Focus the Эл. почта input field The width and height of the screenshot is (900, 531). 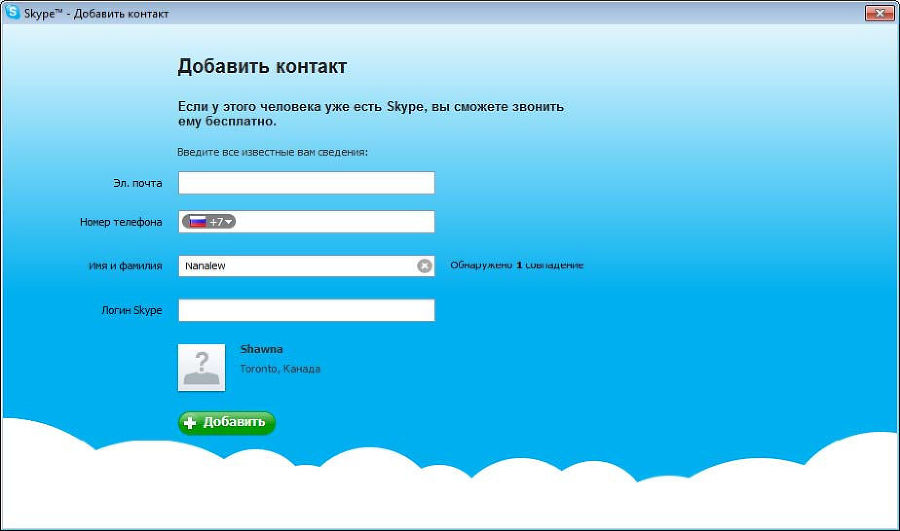coord(306,183)
